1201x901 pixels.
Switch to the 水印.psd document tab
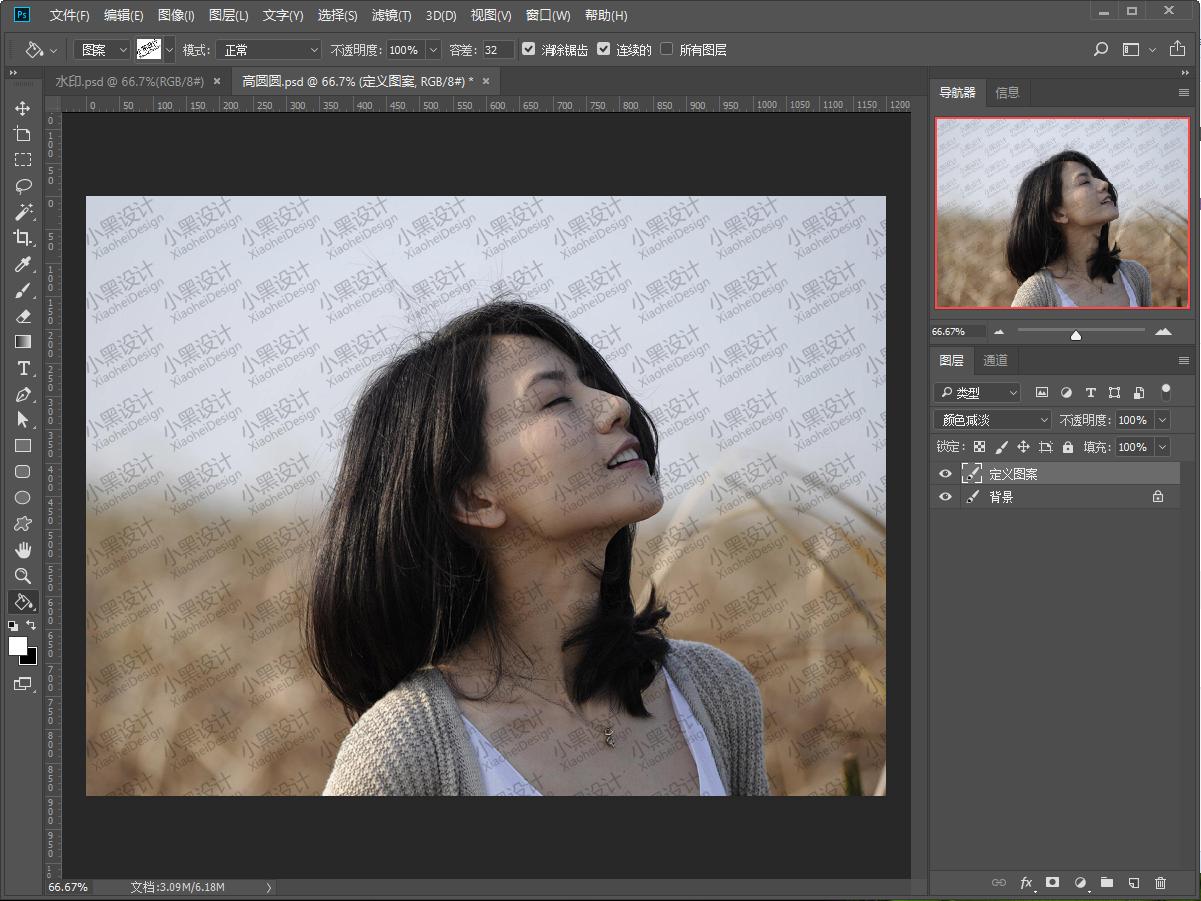pos(129,81)
